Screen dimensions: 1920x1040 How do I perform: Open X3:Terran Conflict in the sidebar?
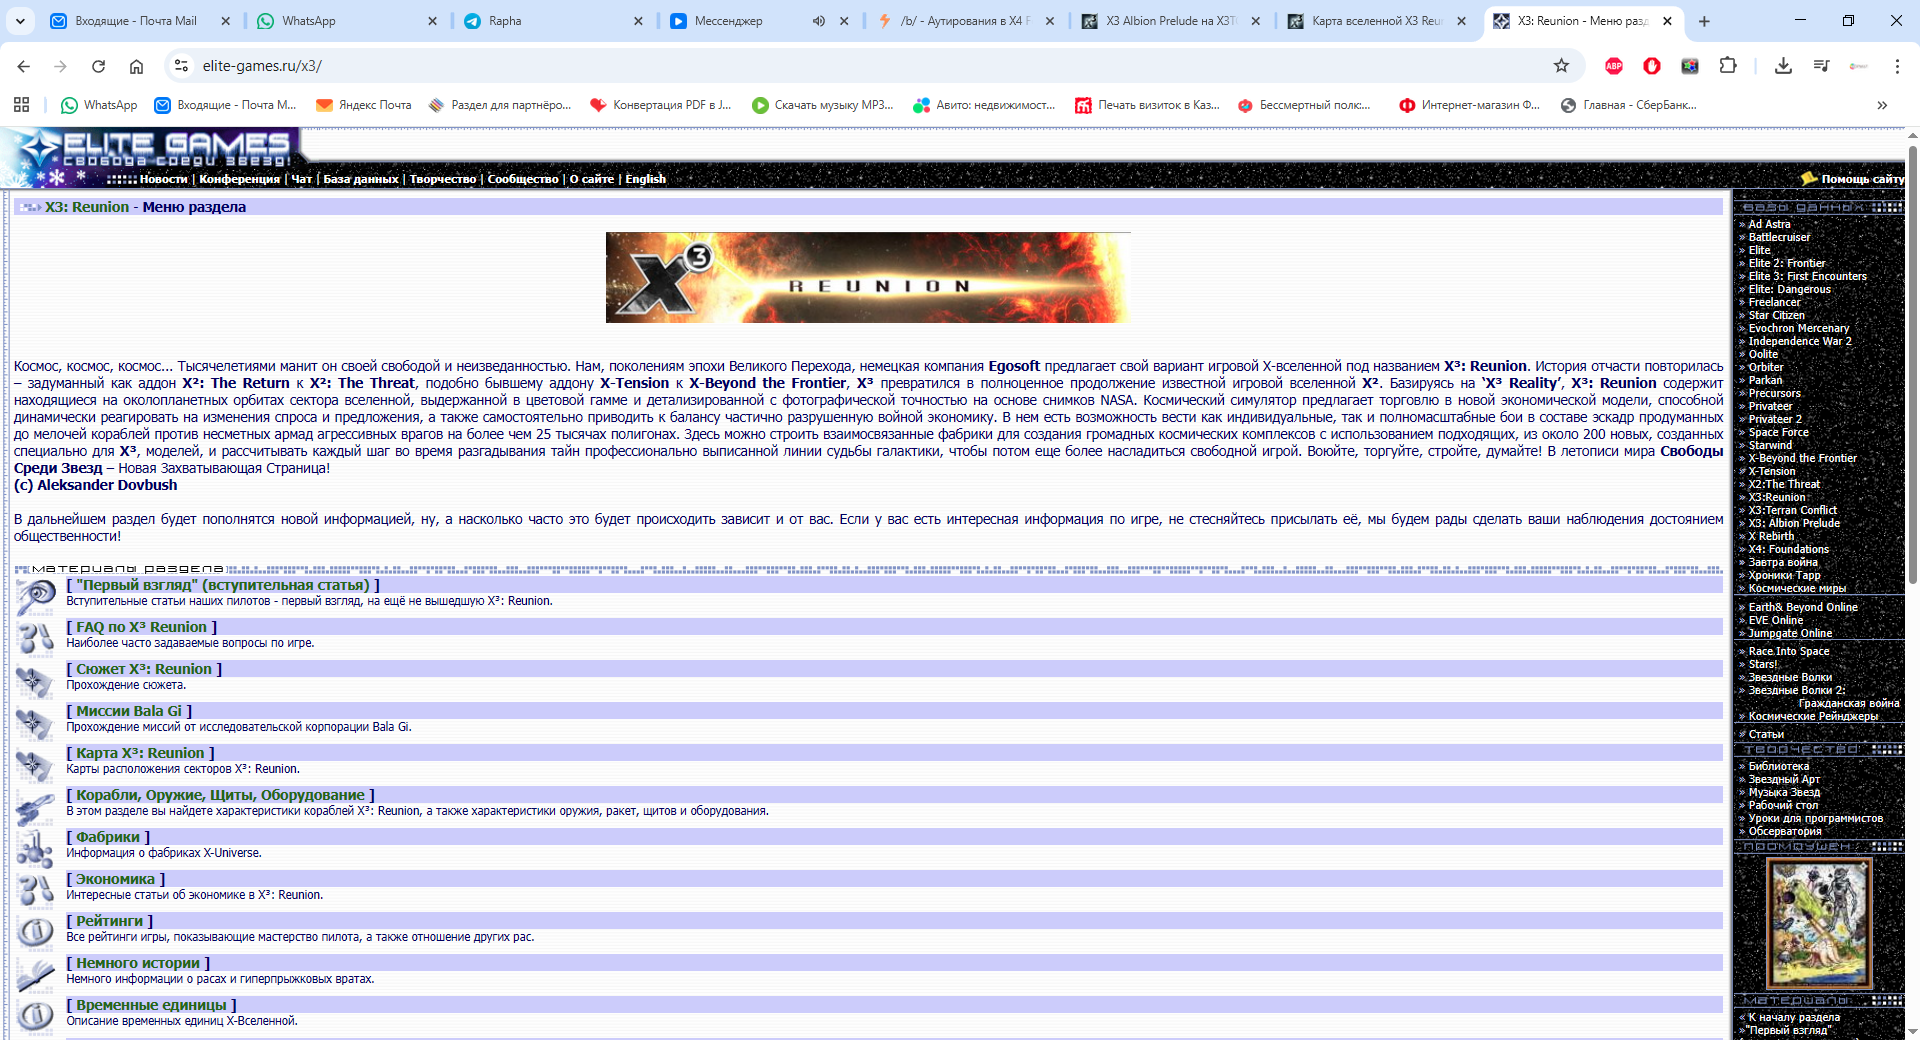(x=1793, y=511)
